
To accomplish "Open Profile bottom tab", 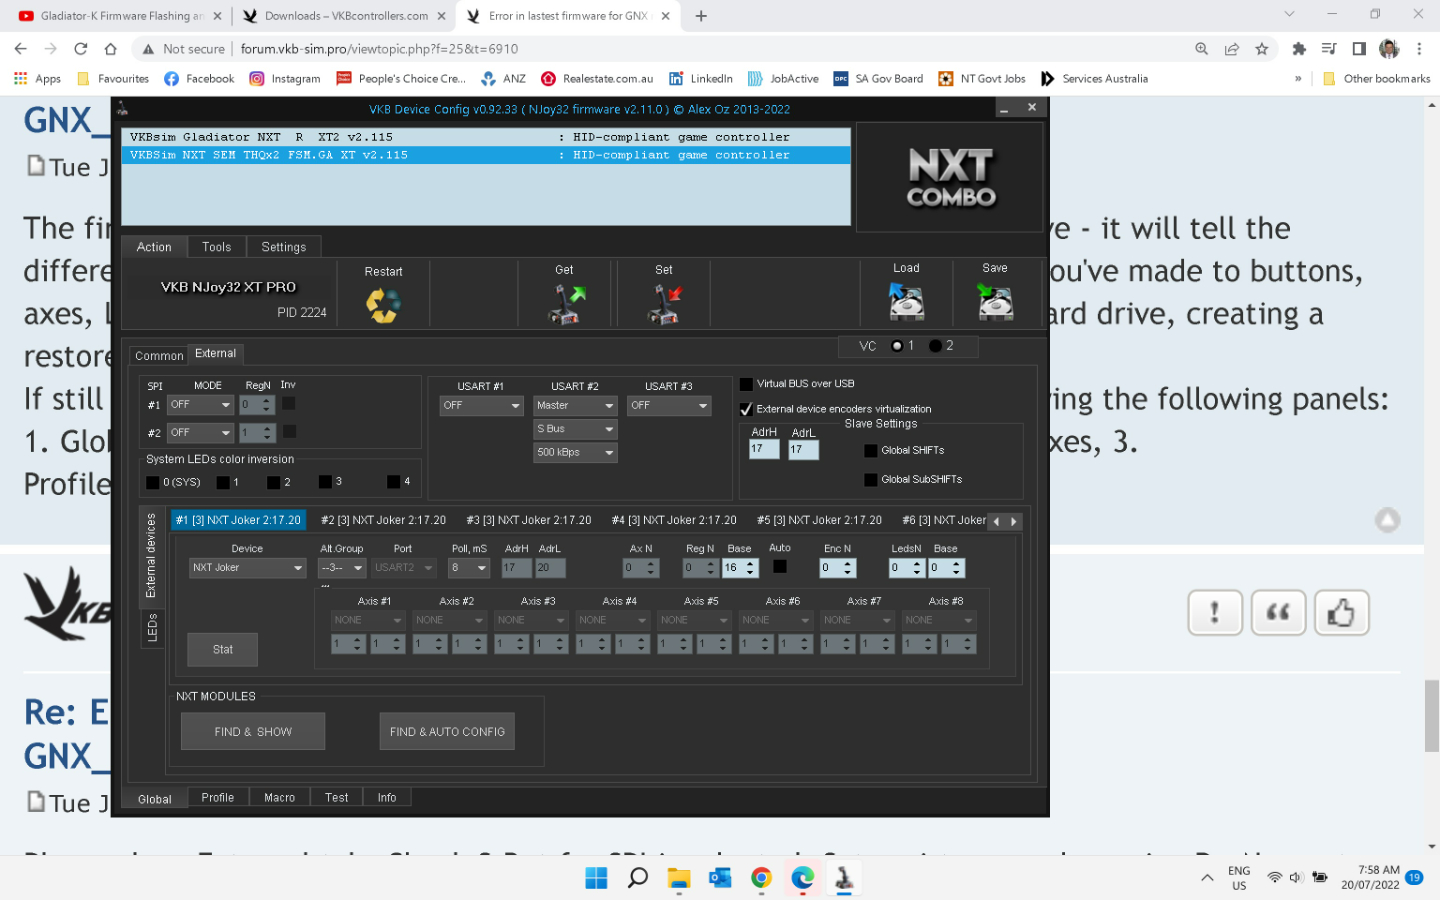I will click(x=217, y=798).
